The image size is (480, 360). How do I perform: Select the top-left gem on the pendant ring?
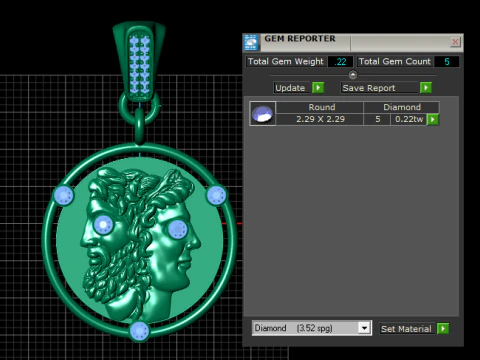point(63,195)
